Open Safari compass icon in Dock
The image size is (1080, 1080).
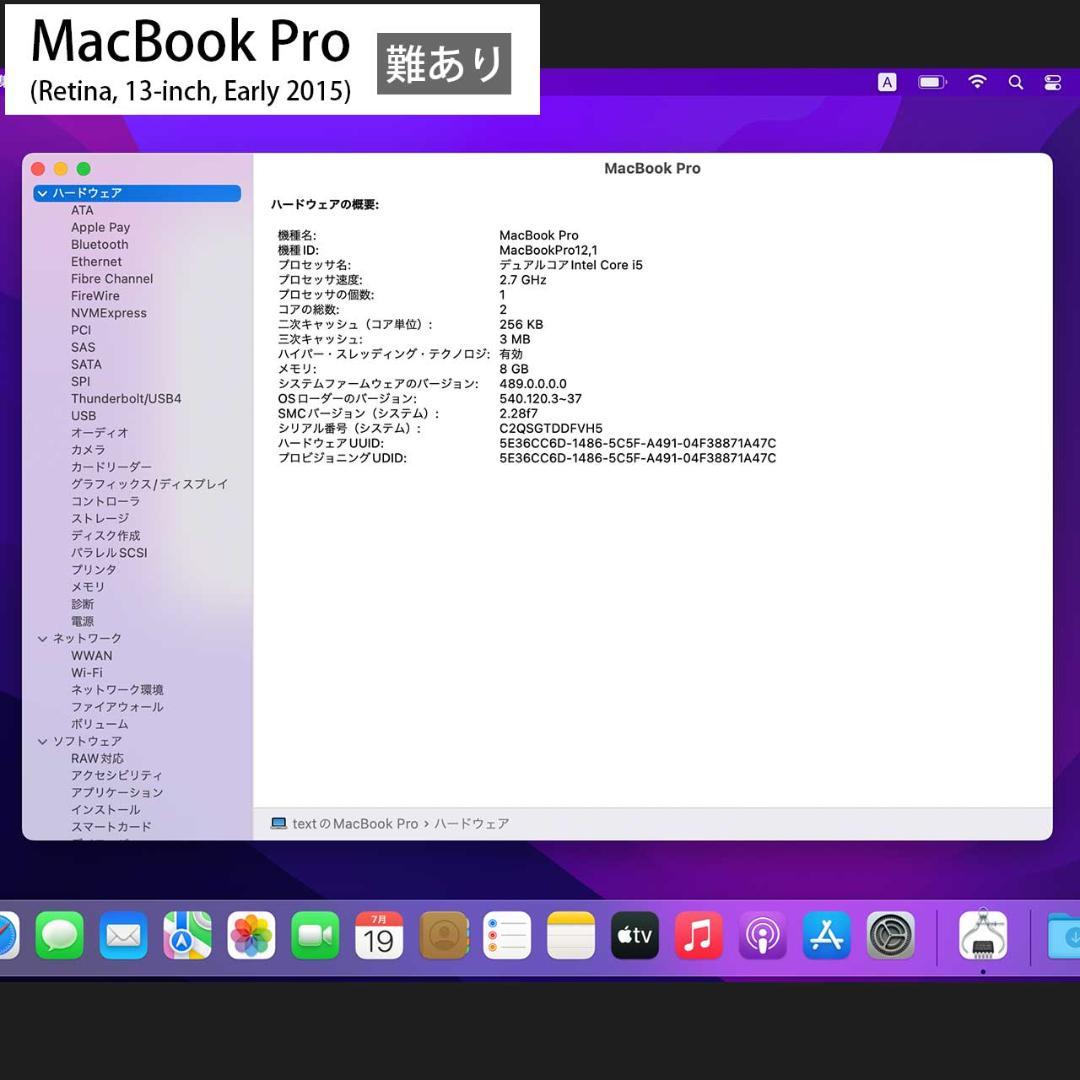tap(8, 935)
